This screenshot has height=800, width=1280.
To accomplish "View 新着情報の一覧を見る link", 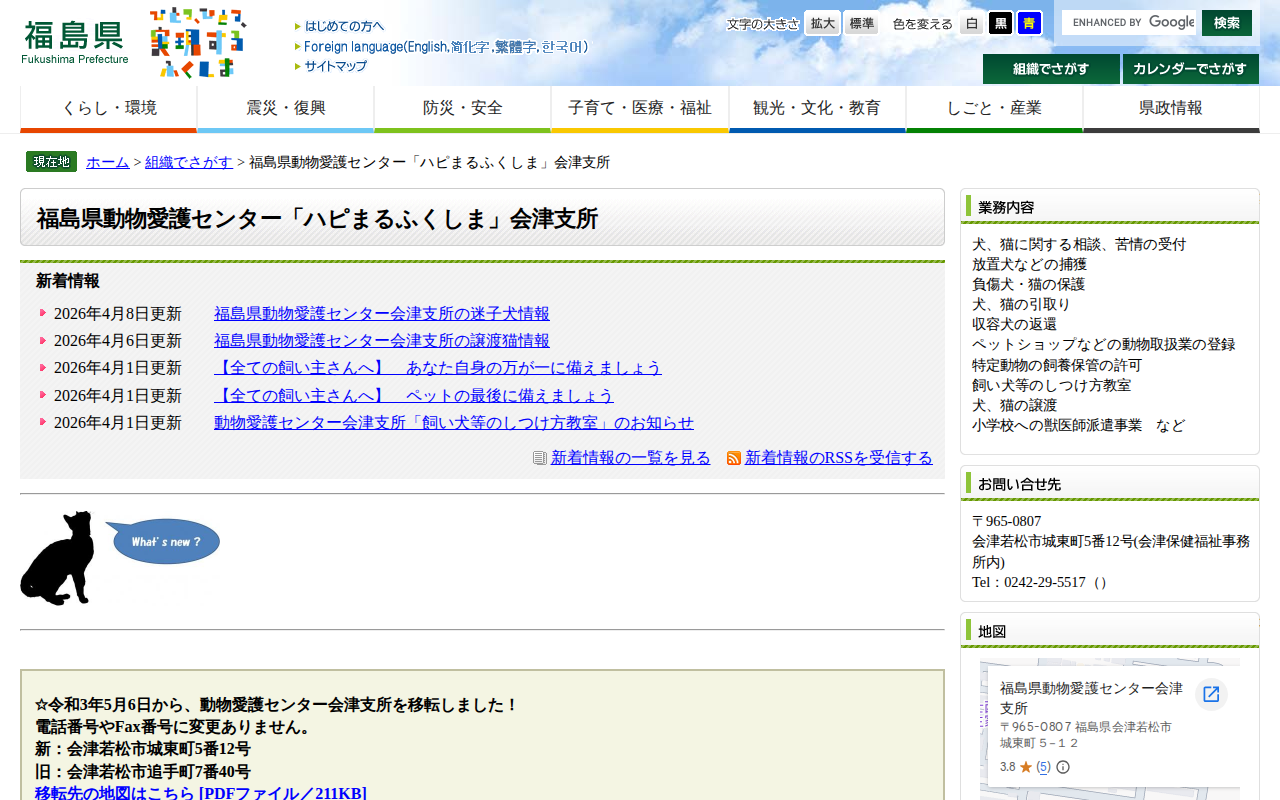I will tap(631, 458).
